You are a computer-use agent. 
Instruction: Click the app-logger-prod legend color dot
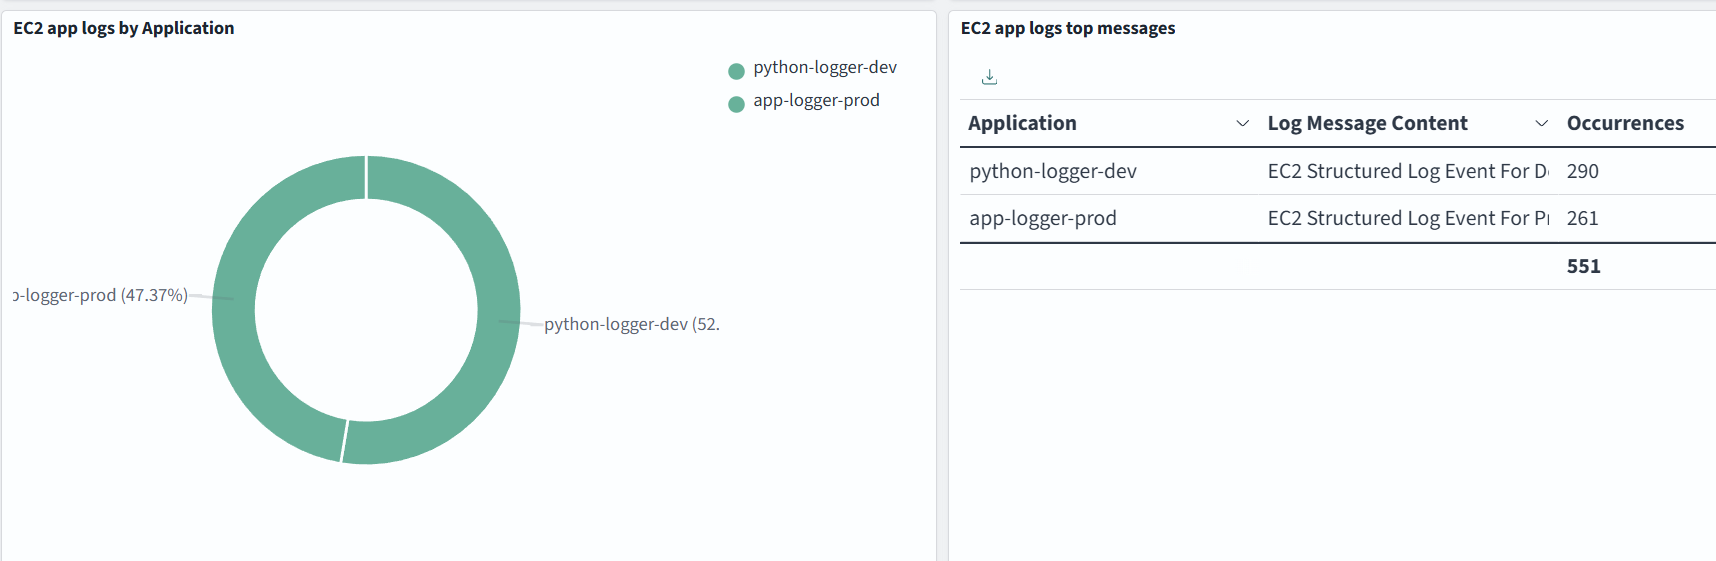click(736, 104)
